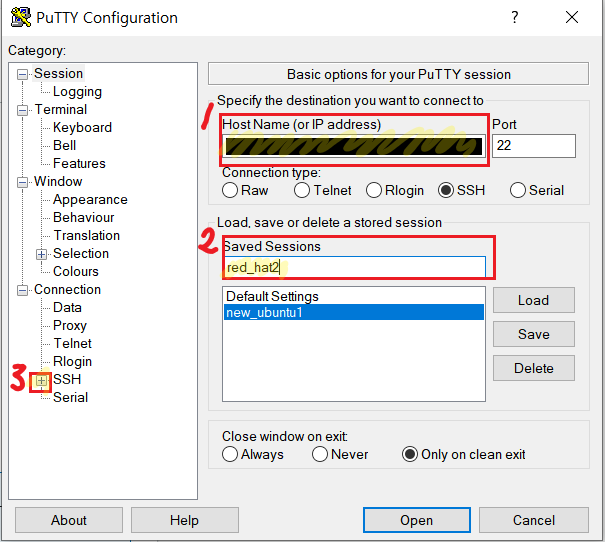Image resolution: width=605 pixels, height=542 pixels.
Task: Expand the SSH tree node
Action: [x=41, y=381]
